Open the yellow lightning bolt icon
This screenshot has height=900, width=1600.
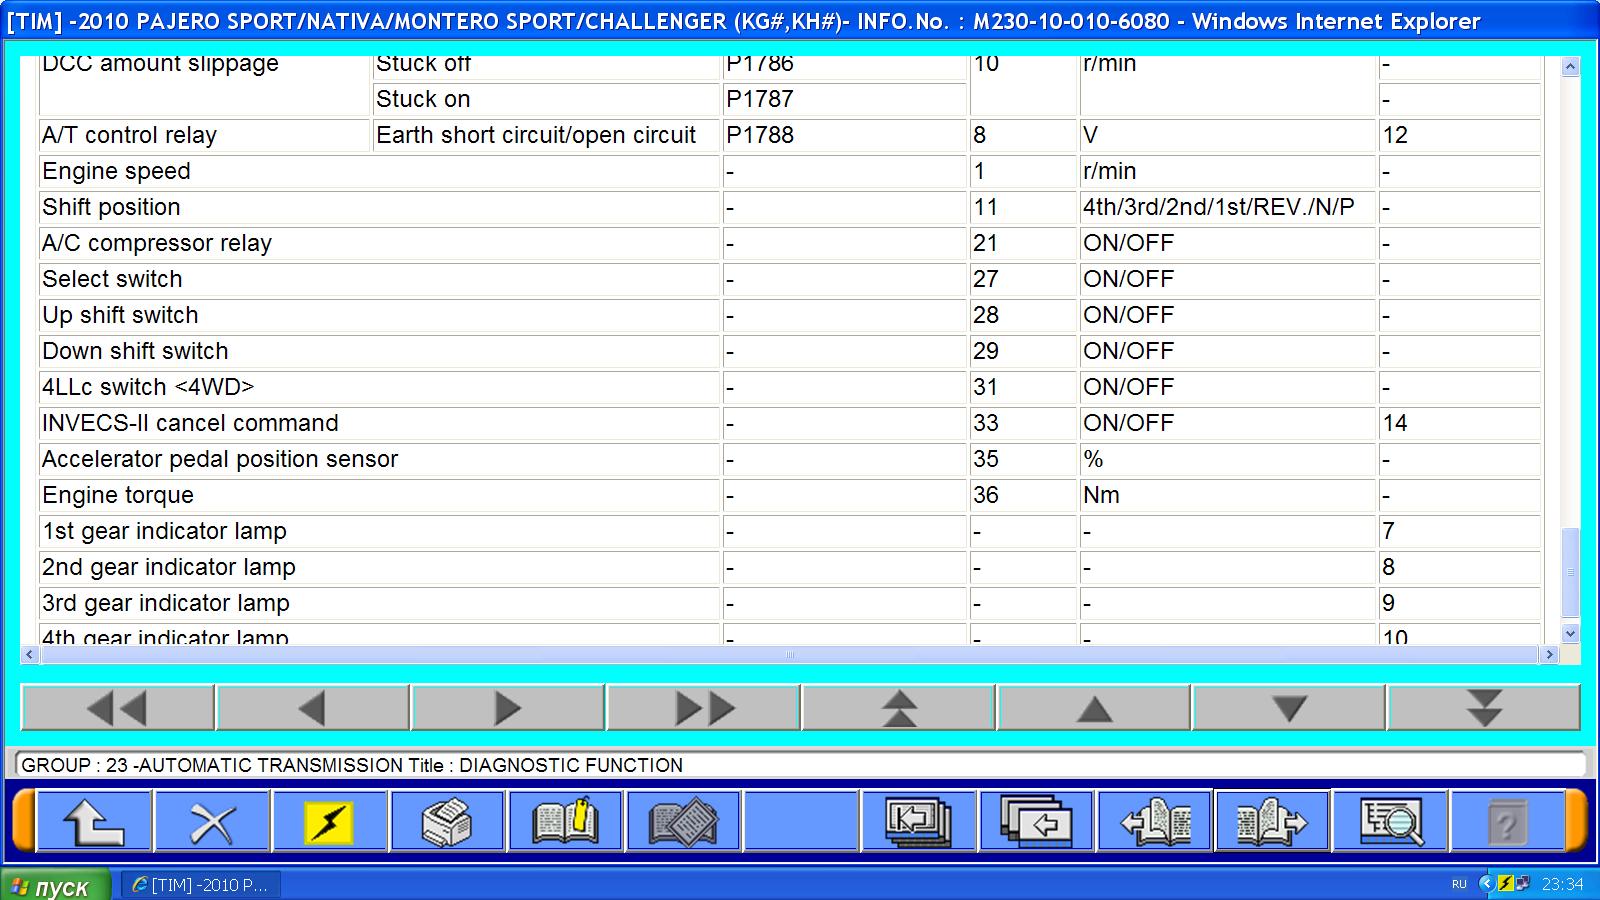(330, 822)
